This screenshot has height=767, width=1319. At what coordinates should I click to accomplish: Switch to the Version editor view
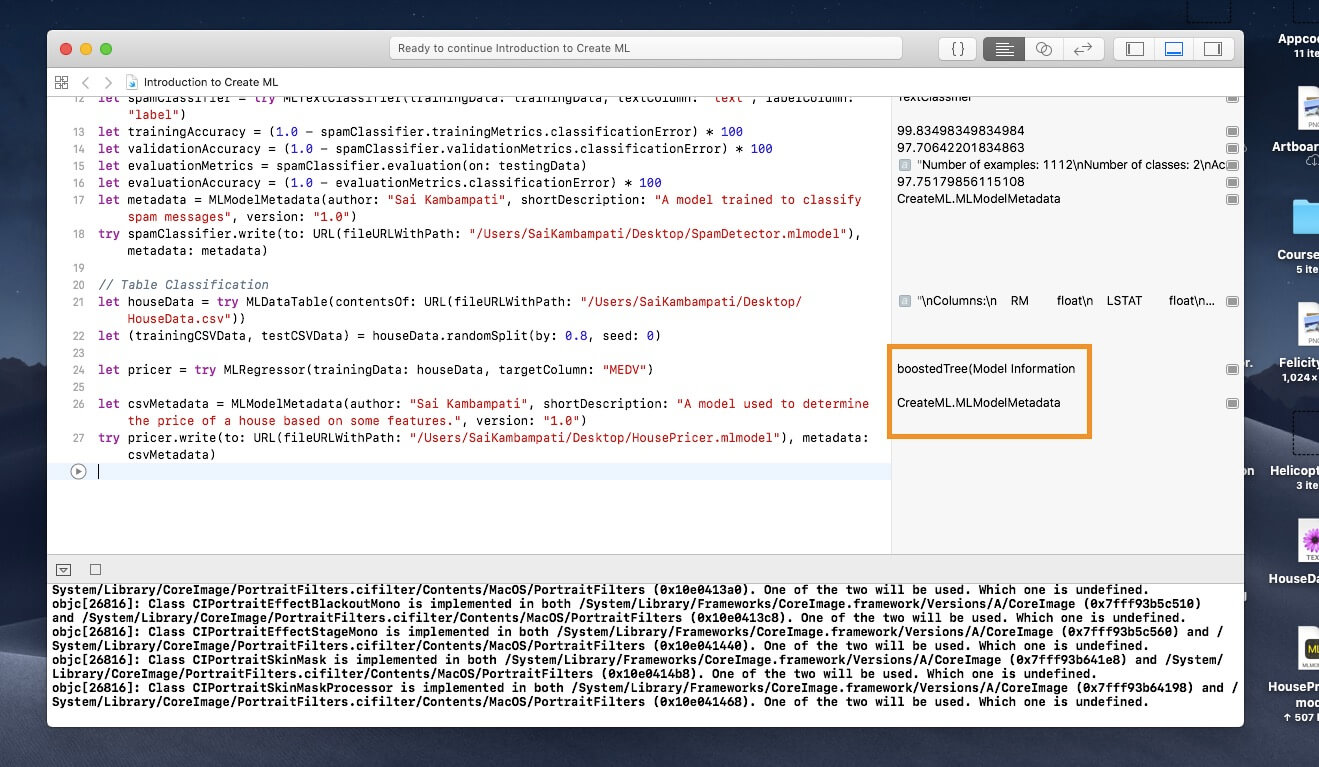point(1082,49)
